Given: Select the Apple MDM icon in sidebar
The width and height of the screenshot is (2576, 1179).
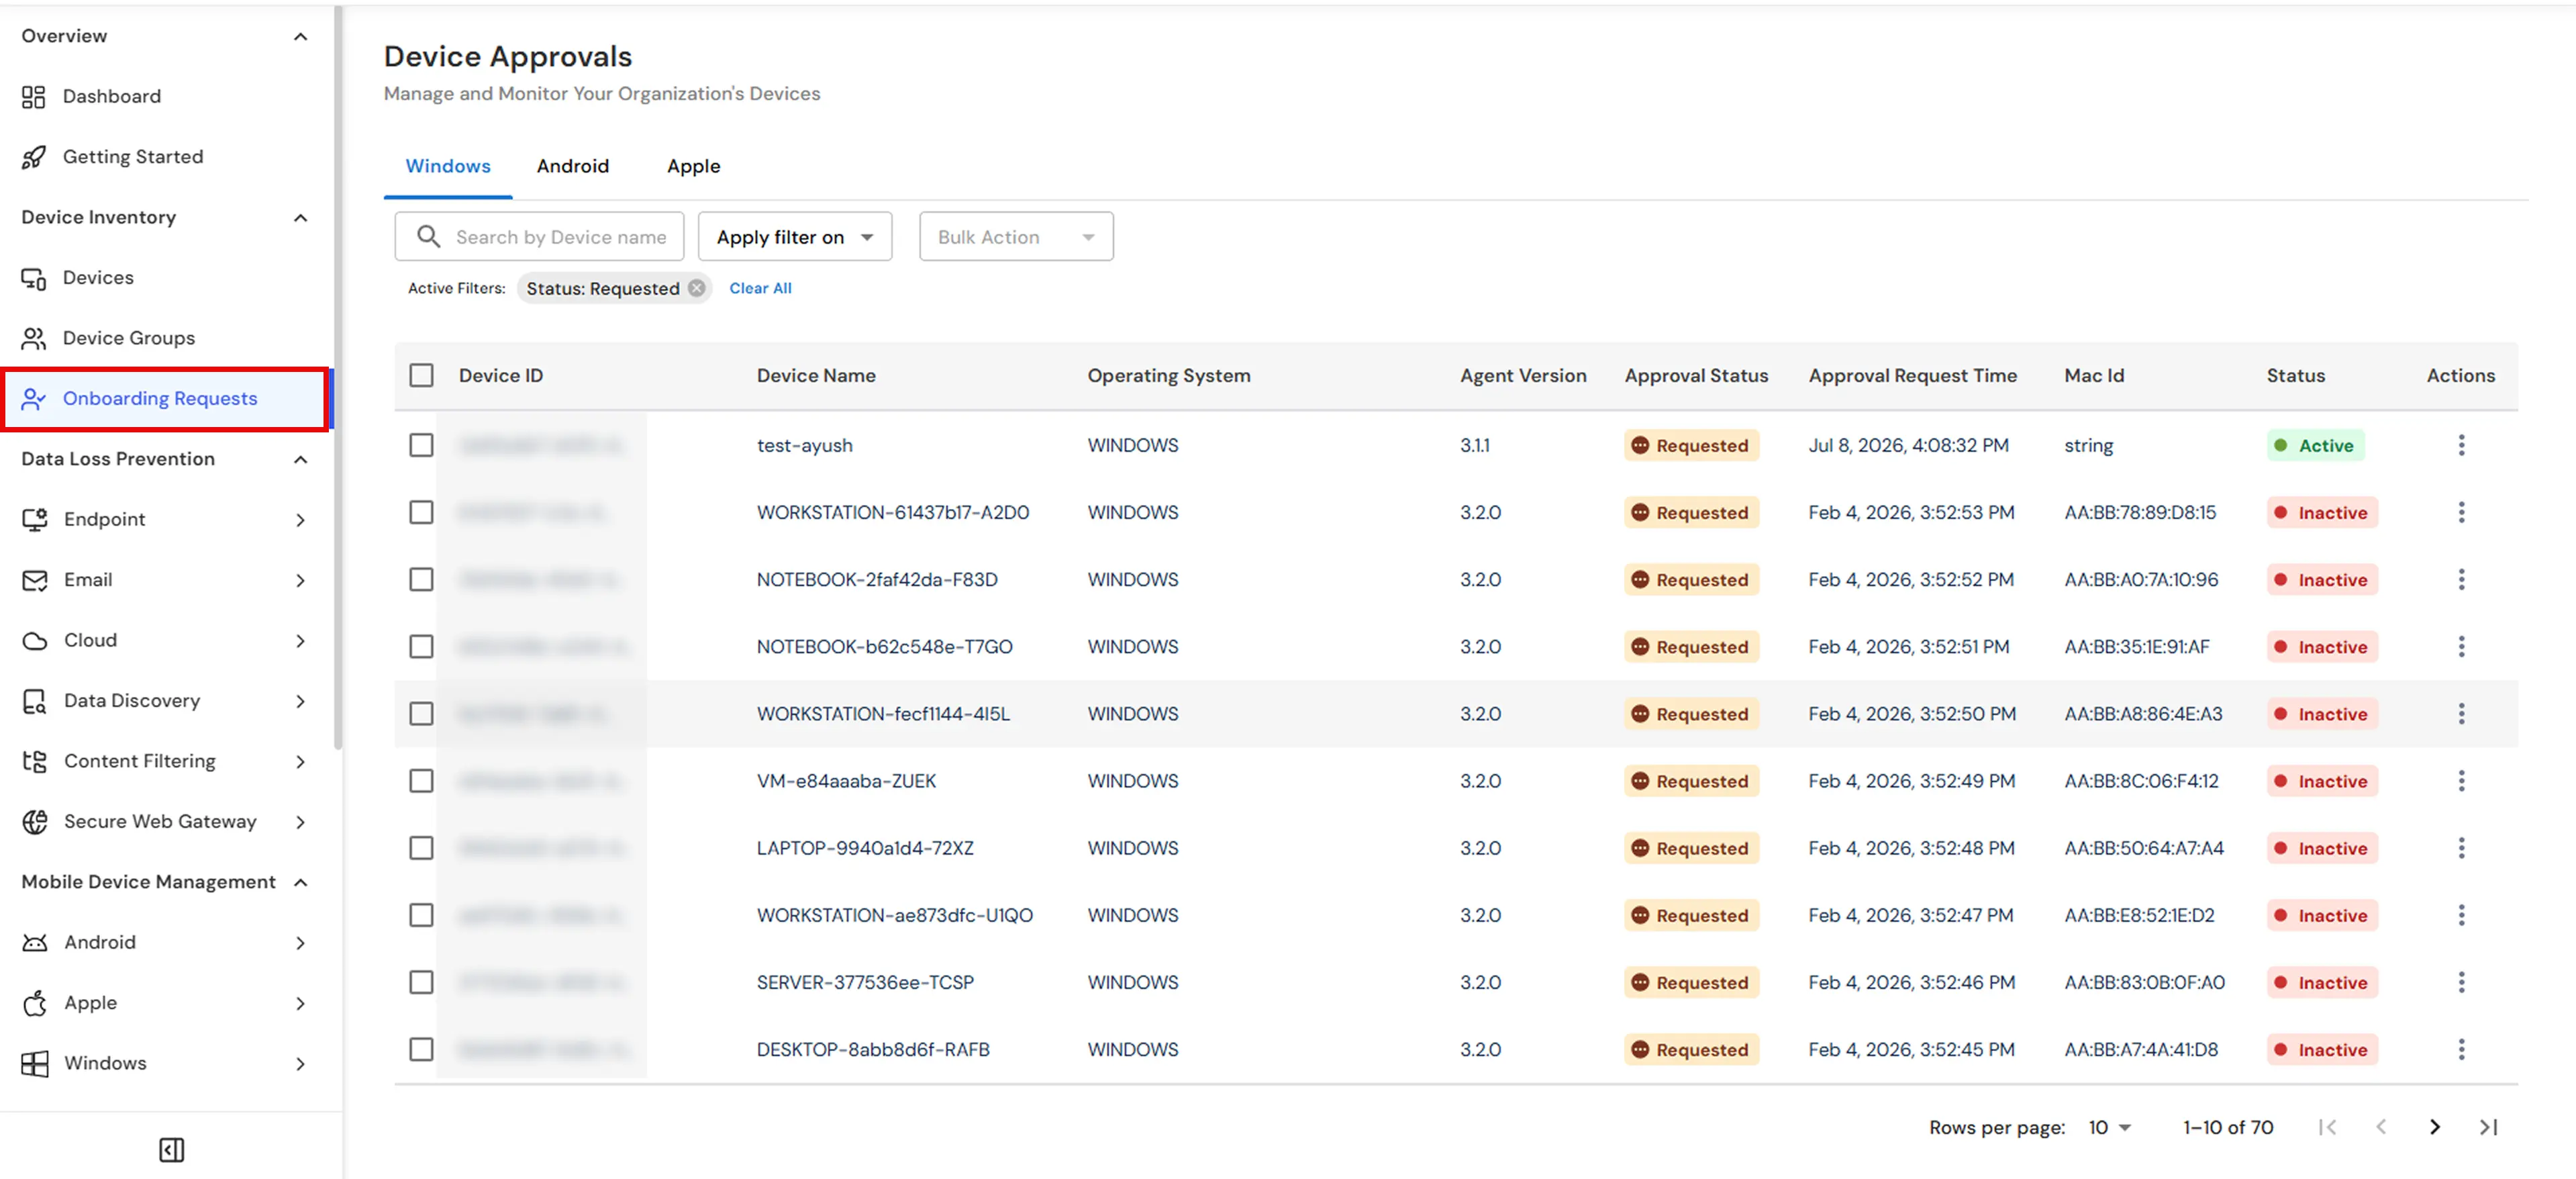Looking at the screenshot, I should (35, 1003).
